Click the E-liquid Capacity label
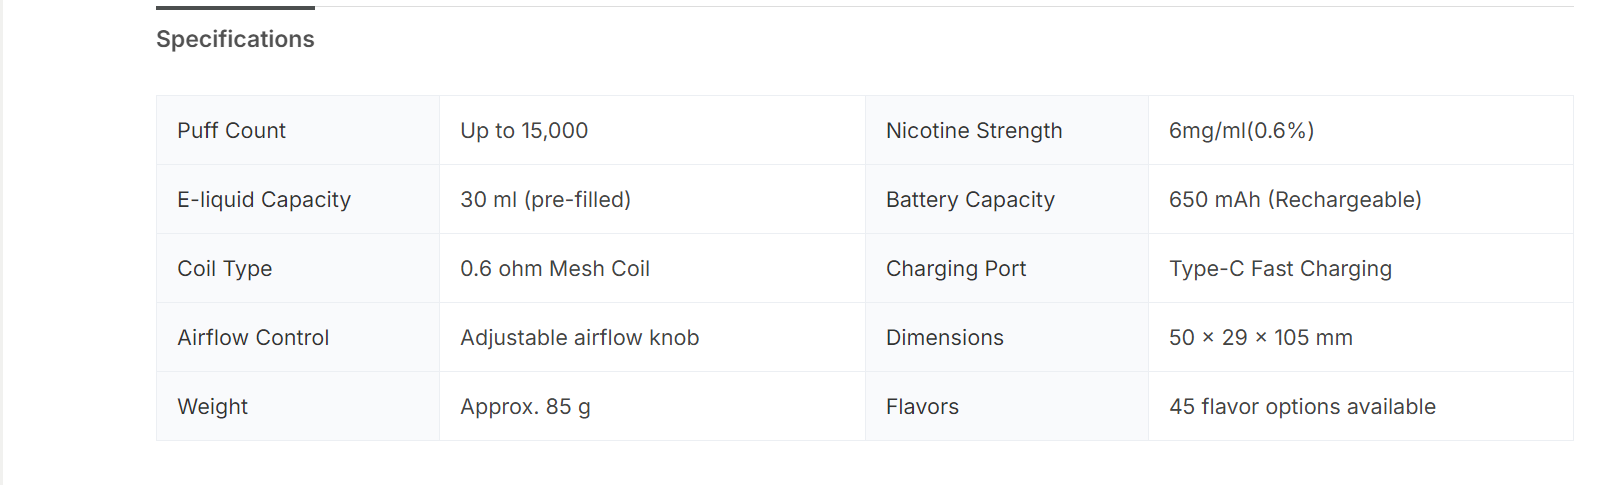The height and width of the screenshot is (485, 1609). coord(264,200)
